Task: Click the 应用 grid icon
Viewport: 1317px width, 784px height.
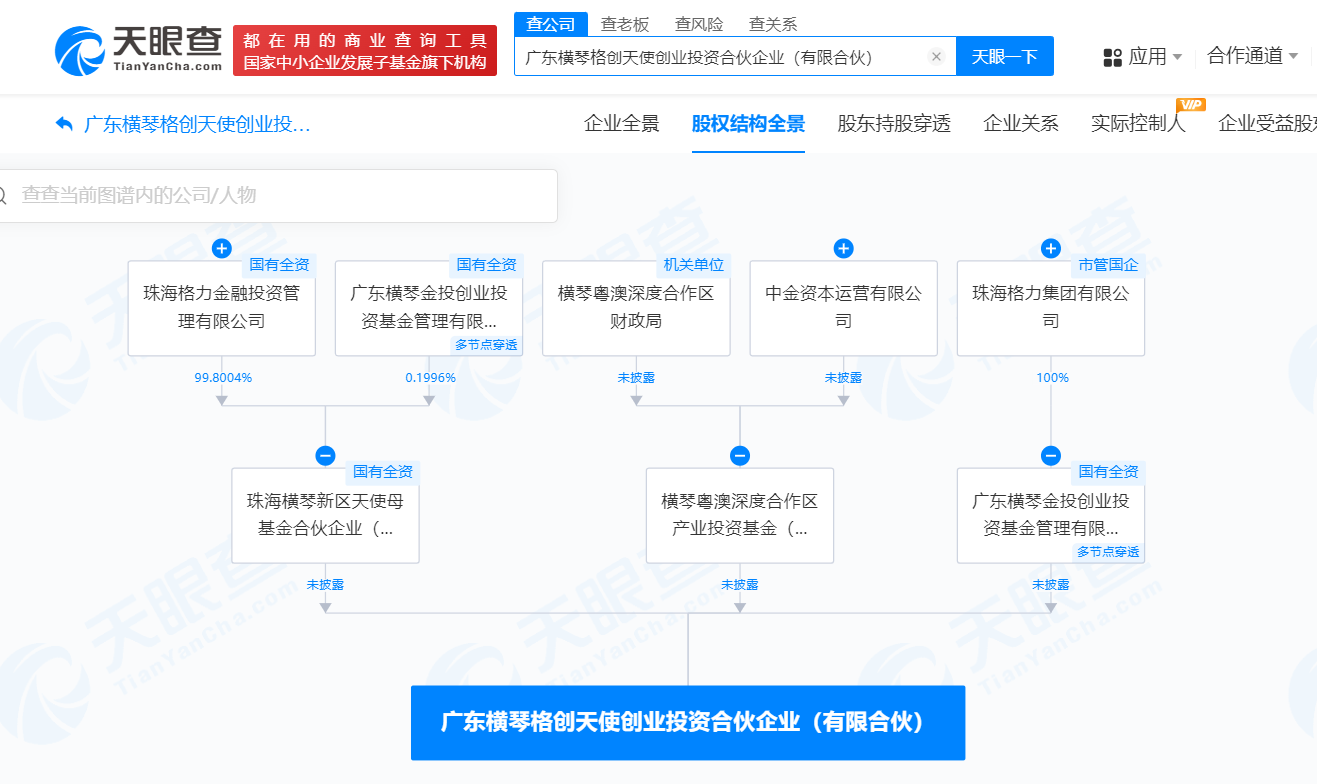Action: 1112,57
